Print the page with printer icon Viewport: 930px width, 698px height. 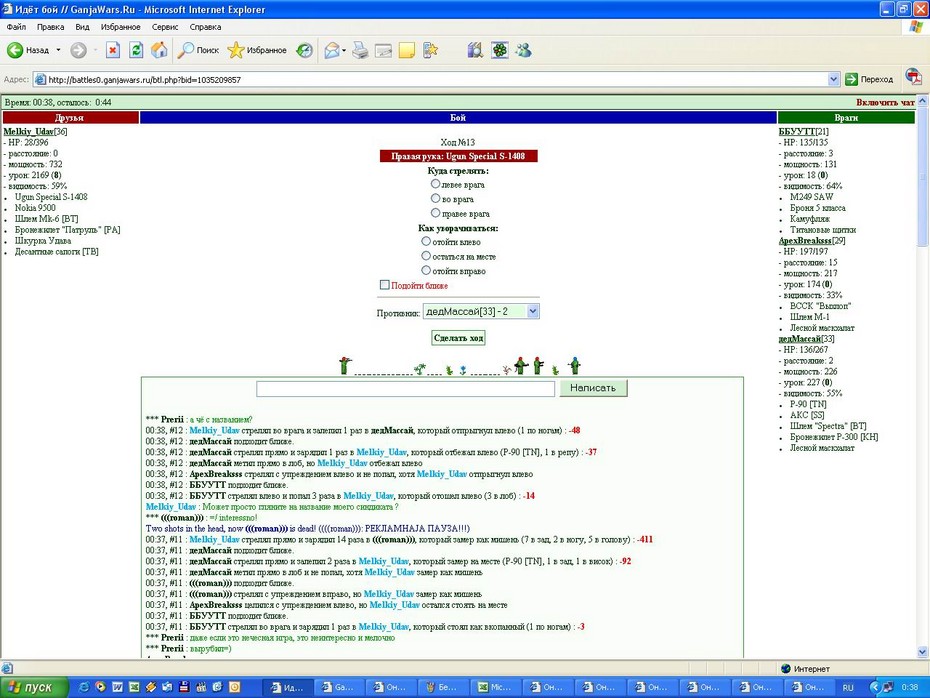360,50
